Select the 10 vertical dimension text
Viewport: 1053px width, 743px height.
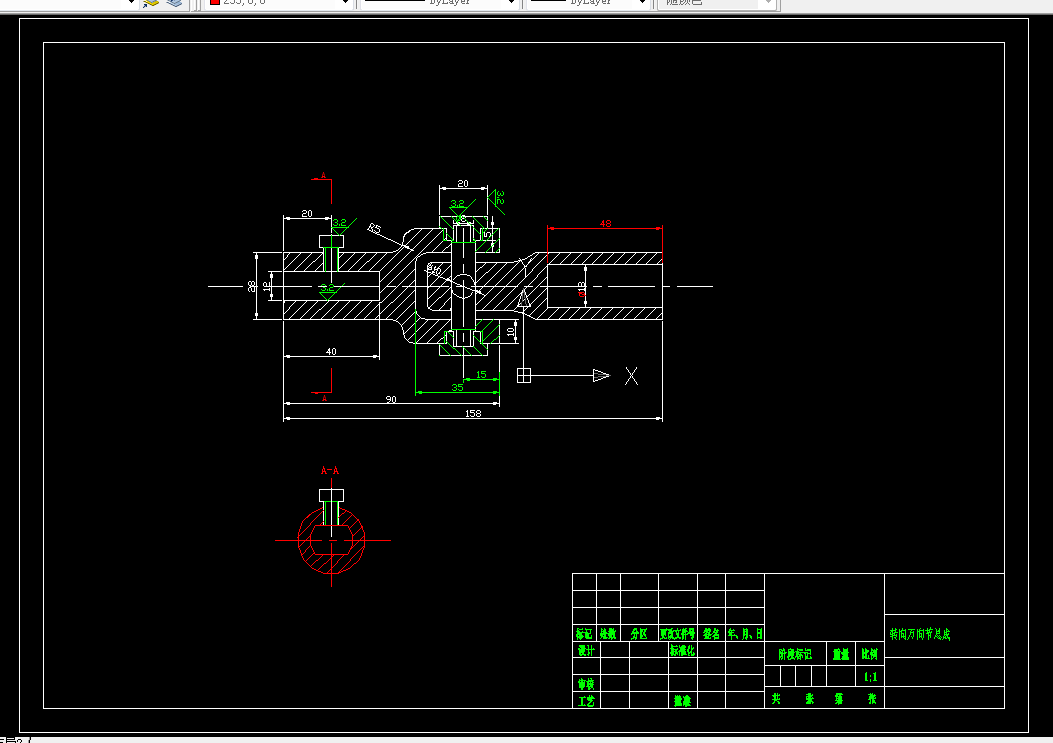pyautogui.click(x=510, y=332)
